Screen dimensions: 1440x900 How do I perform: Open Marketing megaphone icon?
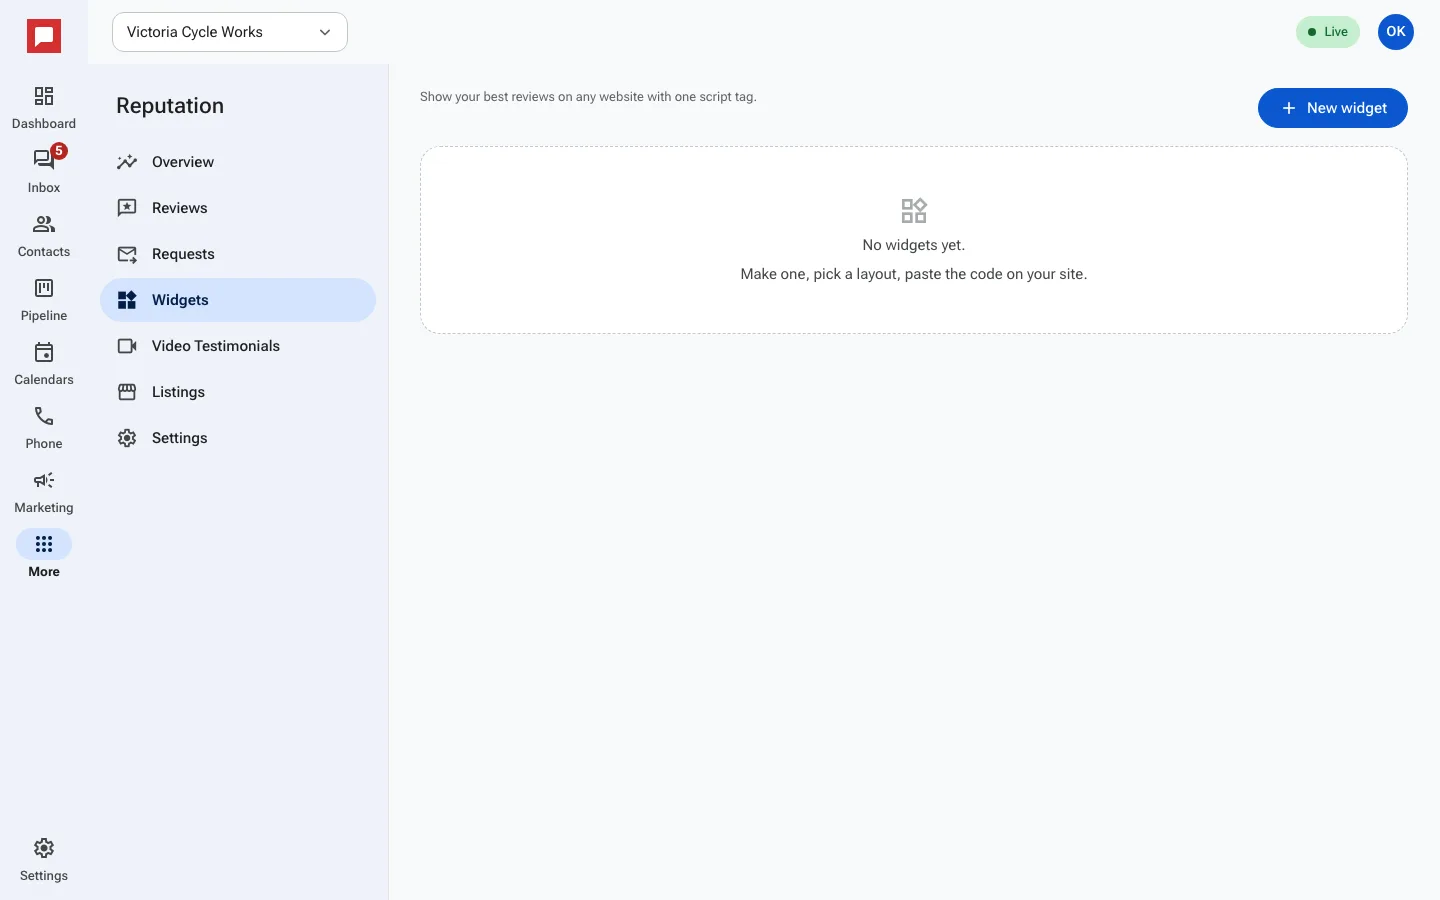click(x=44, y=492)
